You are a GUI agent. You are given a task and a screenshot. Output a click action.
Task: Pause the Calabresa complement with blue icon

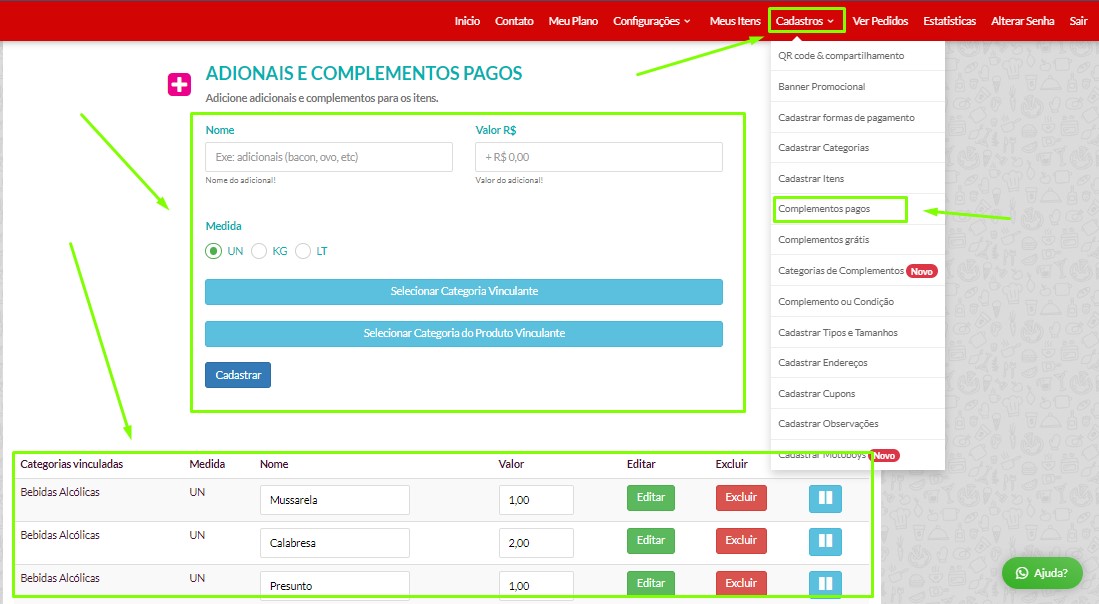point(825,541)
